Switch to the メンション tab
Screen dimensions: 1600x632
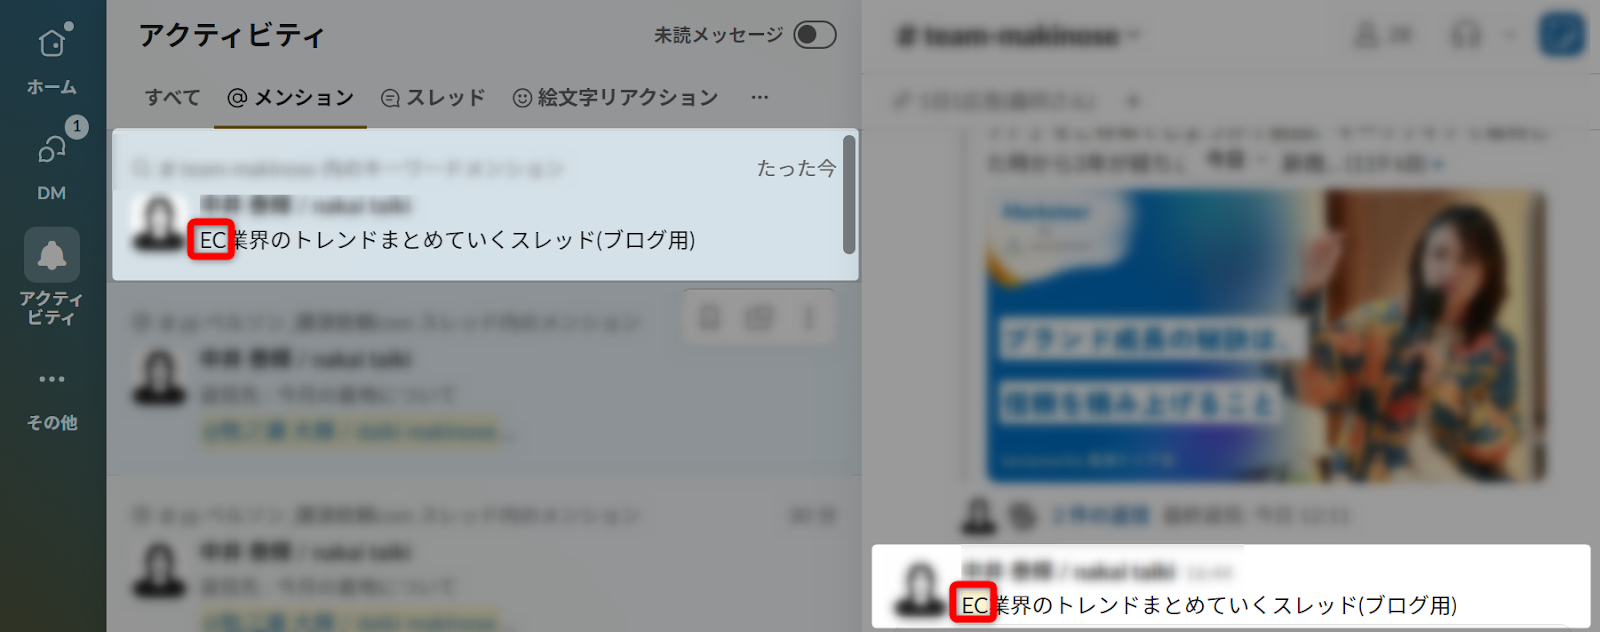point(290,97)
